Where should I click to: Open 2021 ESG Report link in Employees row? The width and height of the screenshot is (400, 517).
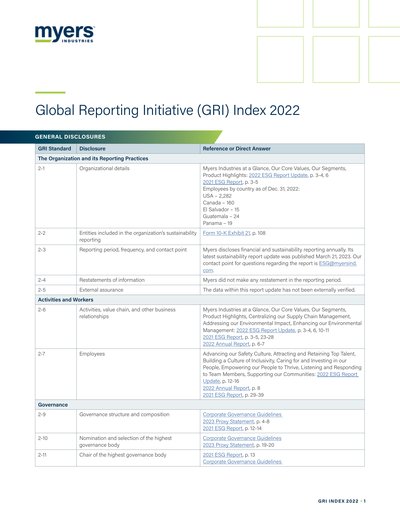tap(222, 395)
